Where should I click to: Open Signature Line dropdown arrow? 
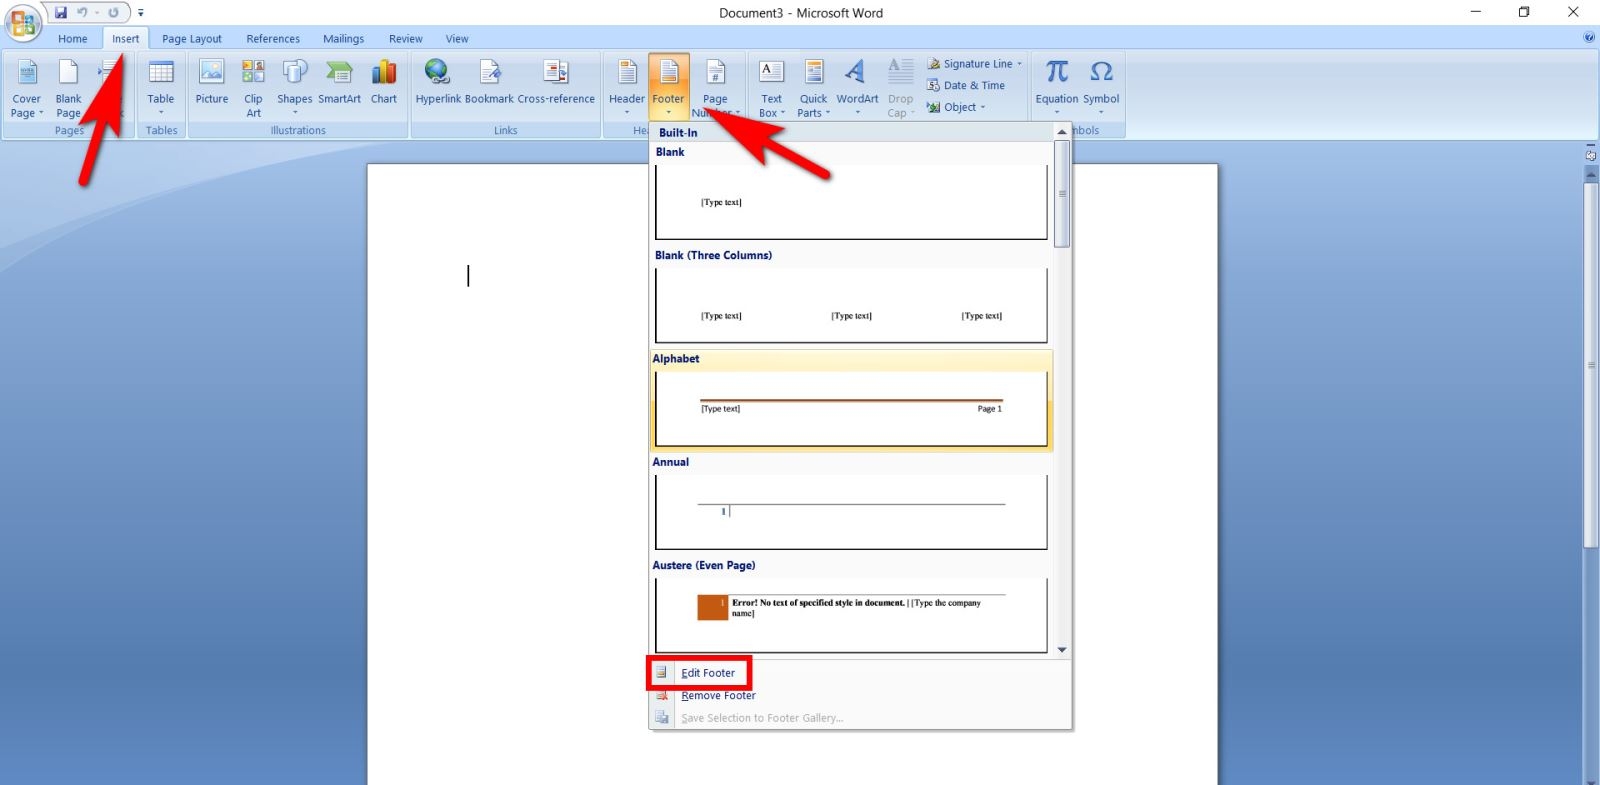click(1020, 64)
